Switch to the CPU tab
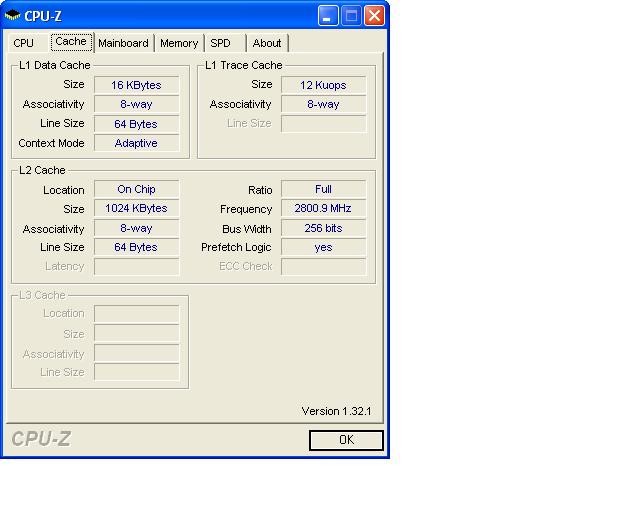Image resolution: width=640 pixels, height=512 pixels. click(24, 43)
